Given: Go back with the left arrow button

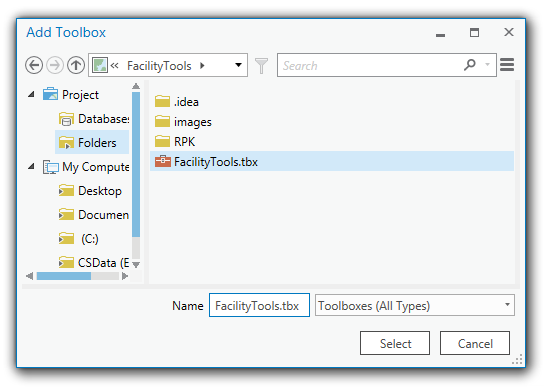Looking at the screenshot, I should tap(34, 65).
